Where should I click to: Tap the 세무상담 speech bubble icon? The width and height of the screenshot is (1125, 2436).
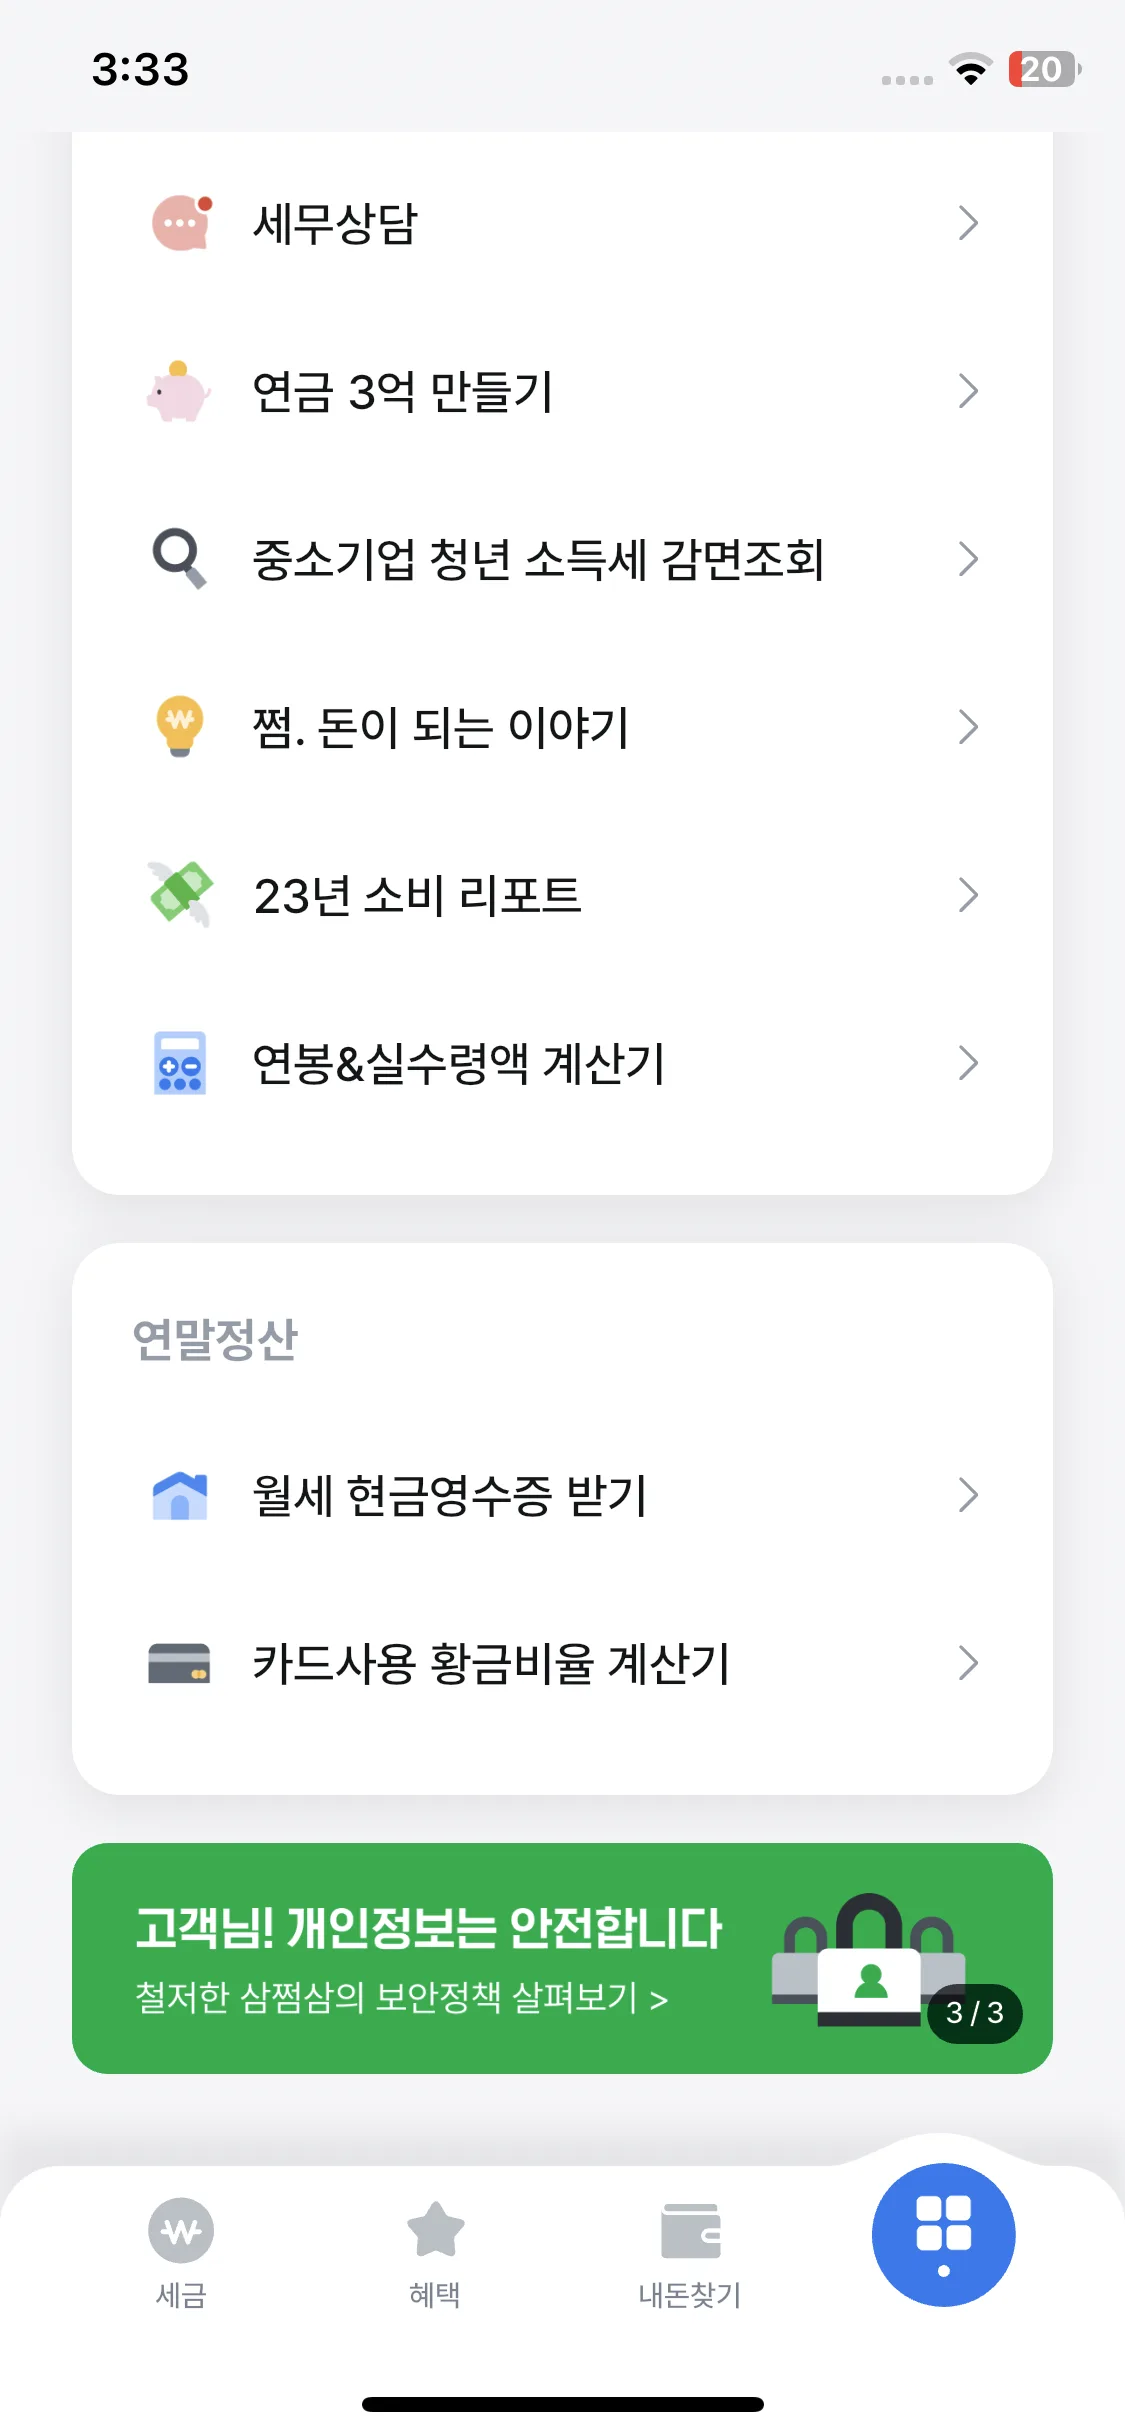click(181, 222)
